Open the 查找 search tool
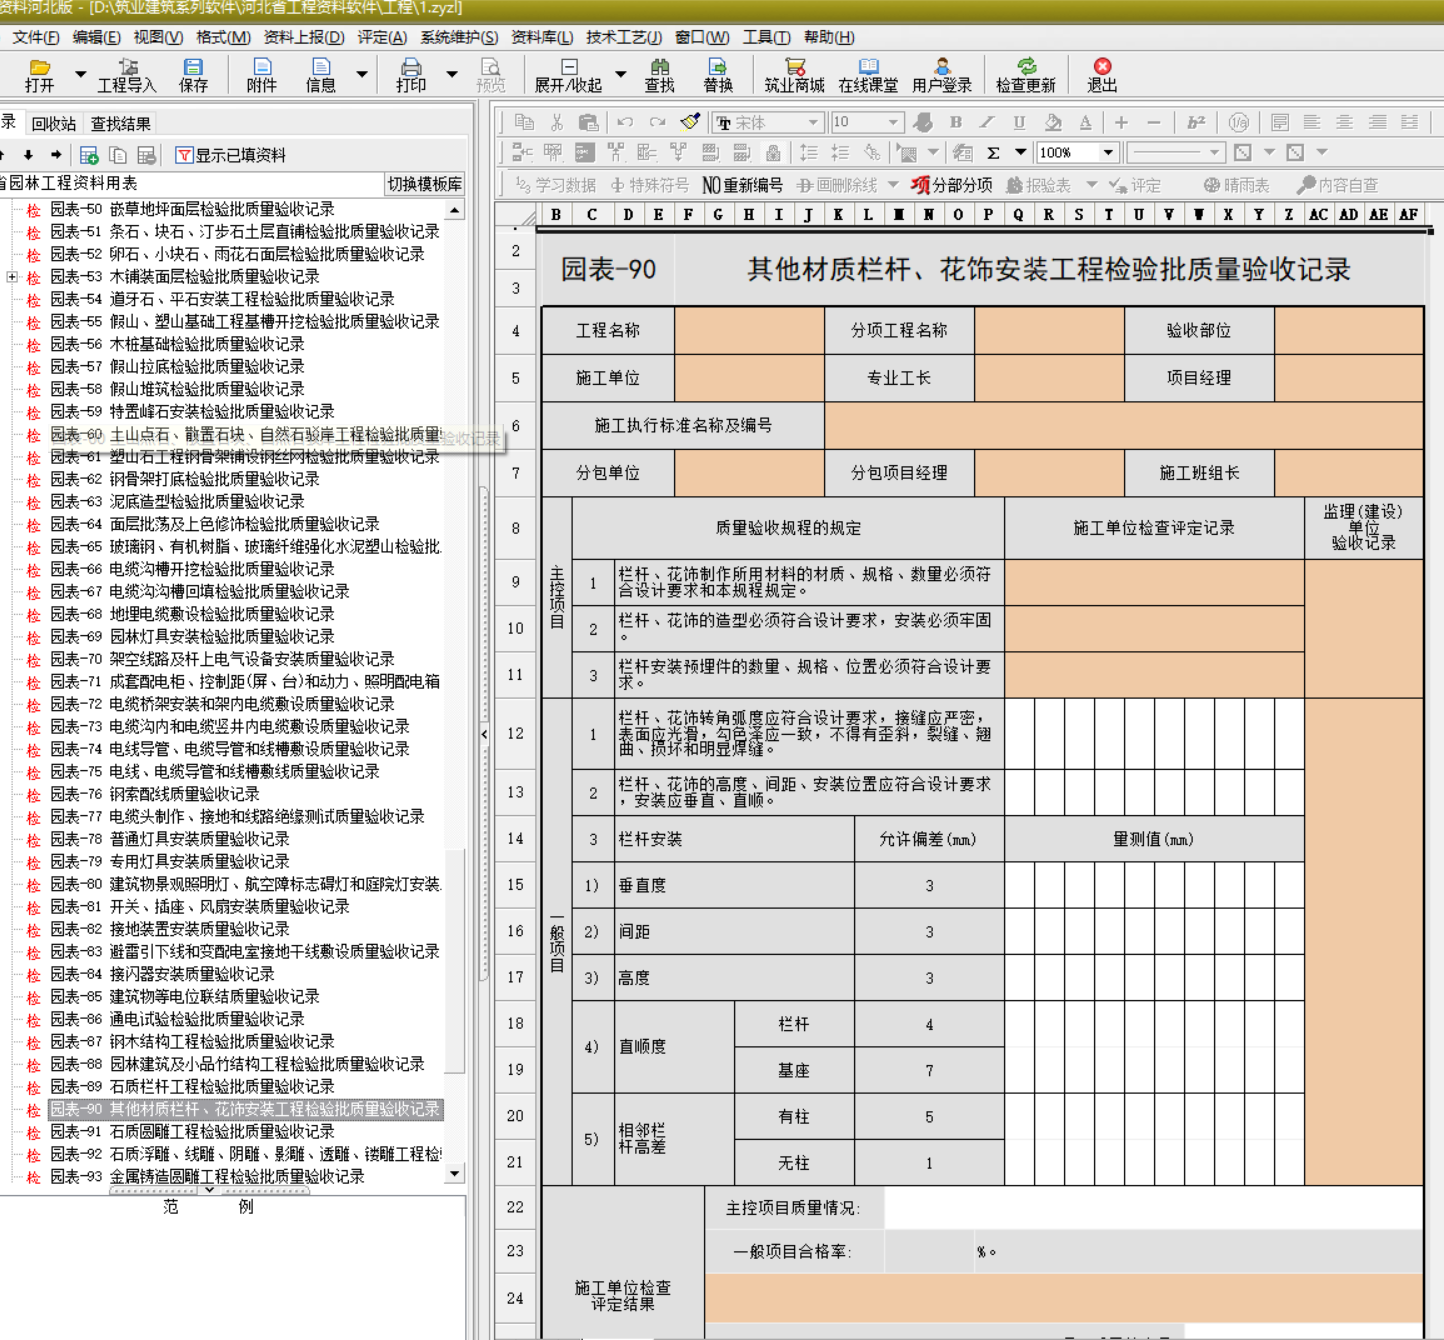Screen dimensions: 1444x1340 tap(659, 75)
